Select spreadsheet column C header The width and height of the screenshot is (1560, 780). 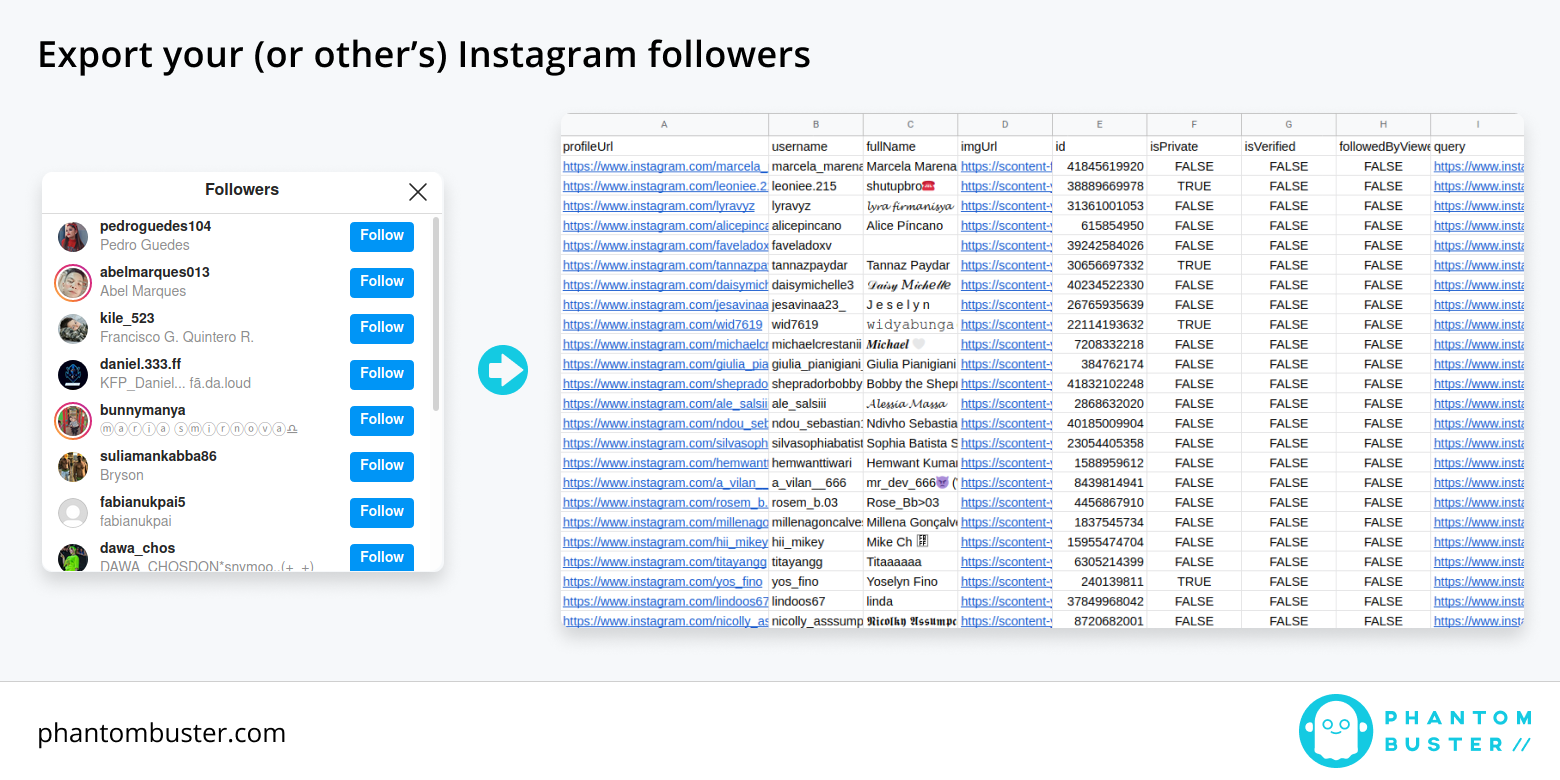pos(910,125)
